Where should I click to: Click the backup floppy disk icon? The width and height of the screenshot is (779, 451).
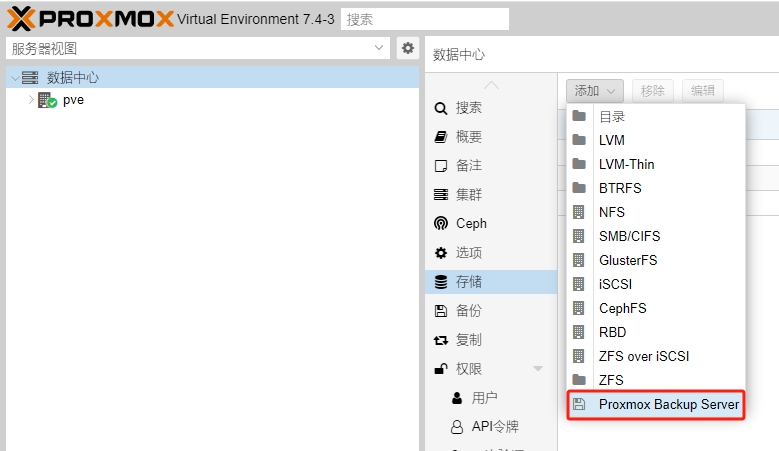pos(440,311)
